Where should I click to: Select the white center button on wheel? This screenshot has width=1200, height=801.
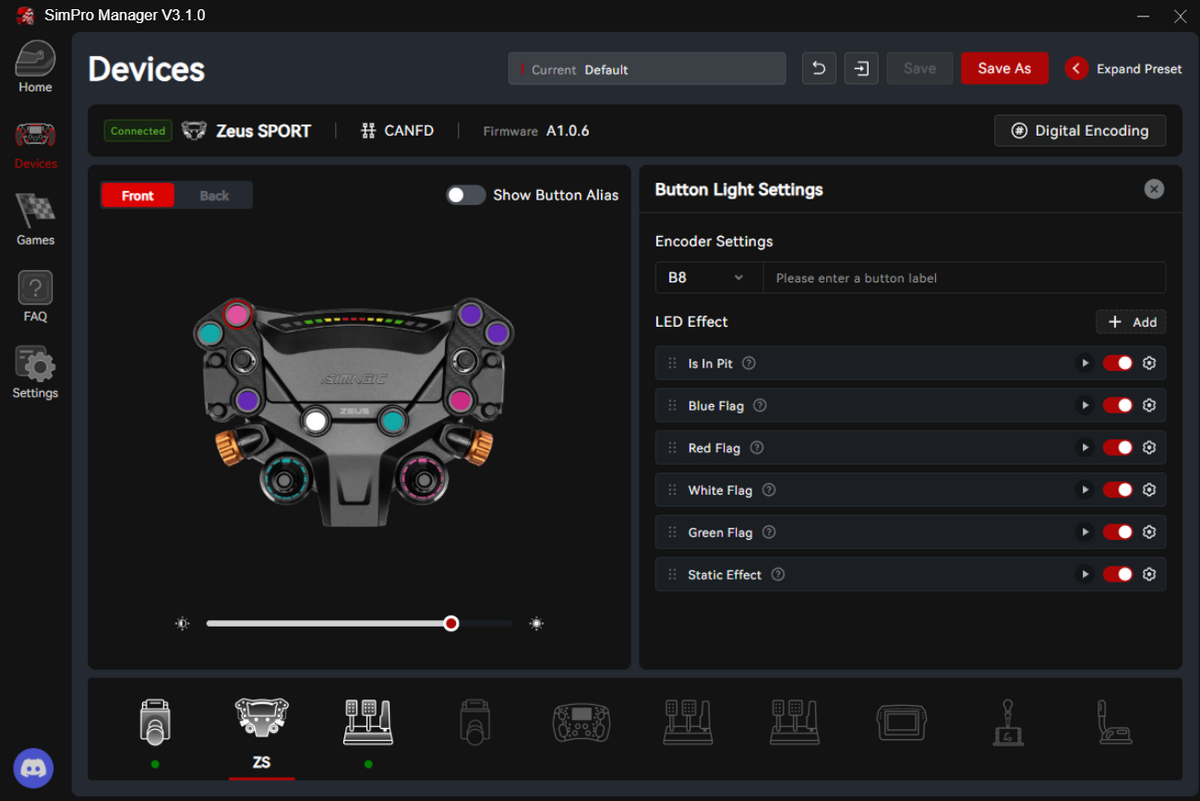point(315,421)
